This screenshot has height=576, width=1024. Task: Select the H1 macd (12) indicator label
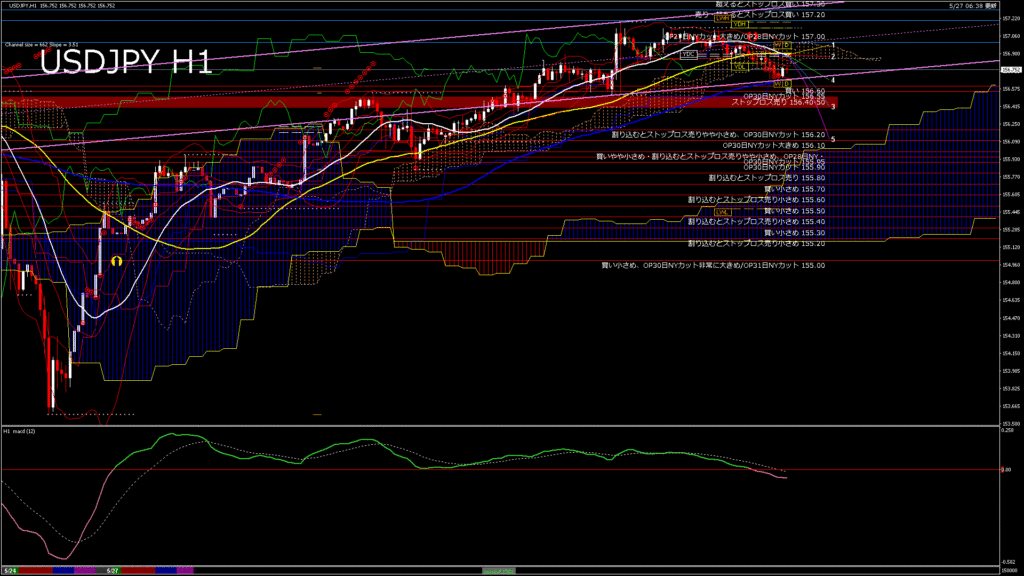pos(20,431)
